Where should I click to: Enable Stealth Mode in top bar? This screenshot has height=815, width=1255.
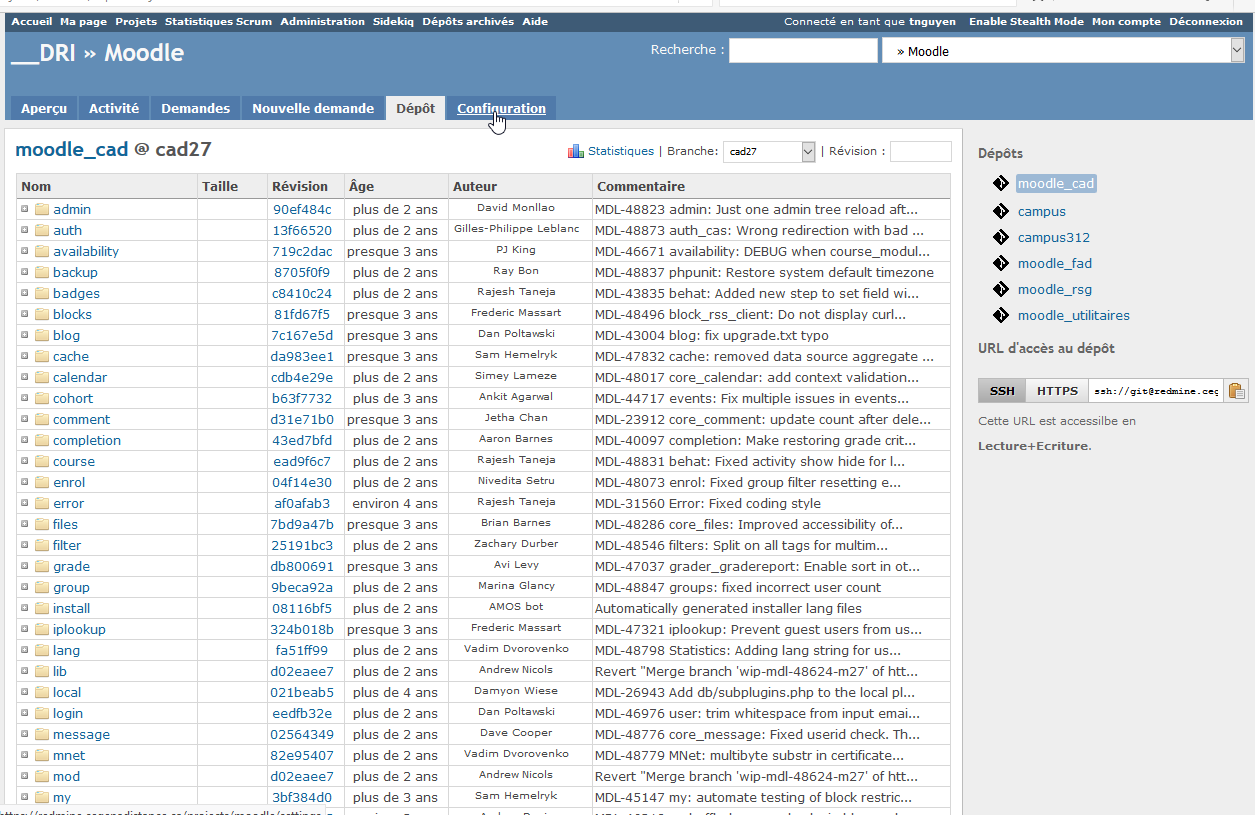(1026, 22)
